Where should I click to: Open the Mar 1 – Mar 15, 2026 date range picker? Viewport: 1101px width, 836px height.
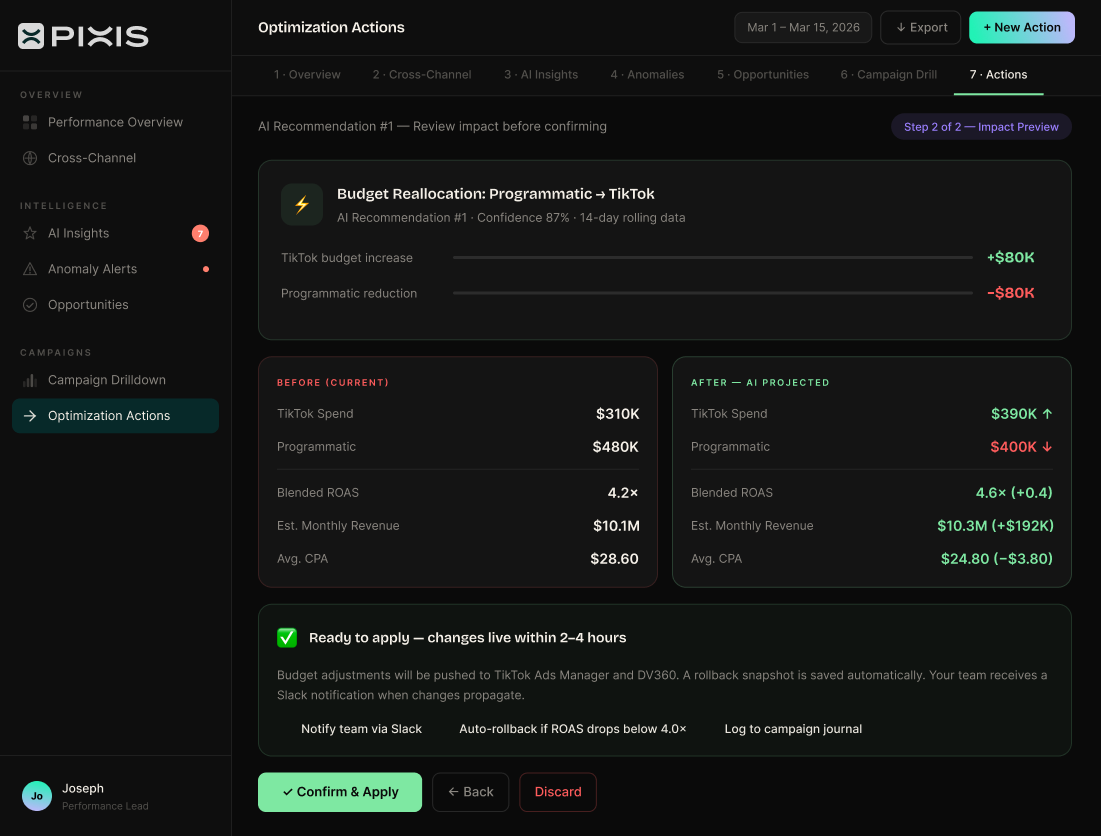click(x=803, y=27)
